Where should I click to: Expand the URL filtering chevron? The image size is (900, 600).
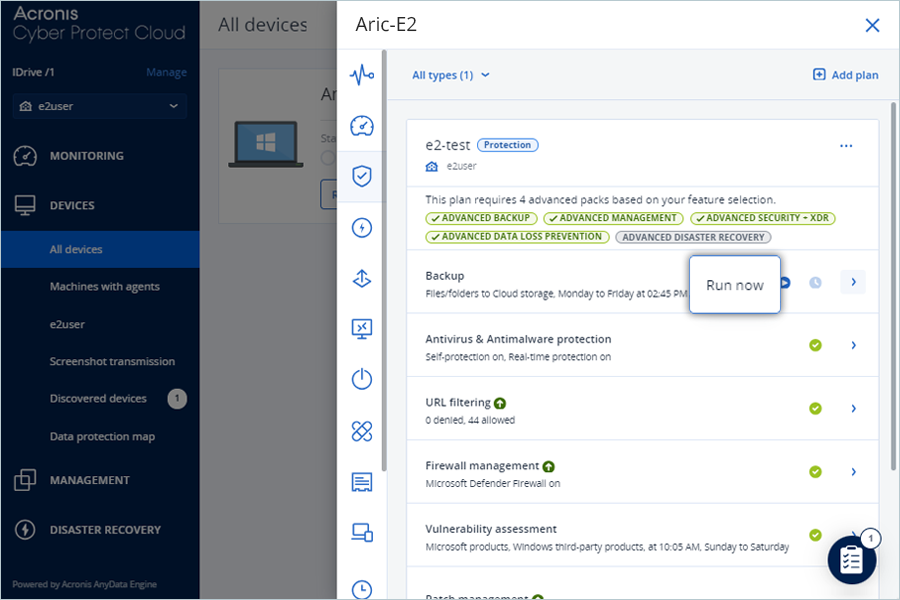[x=854, y=408]
